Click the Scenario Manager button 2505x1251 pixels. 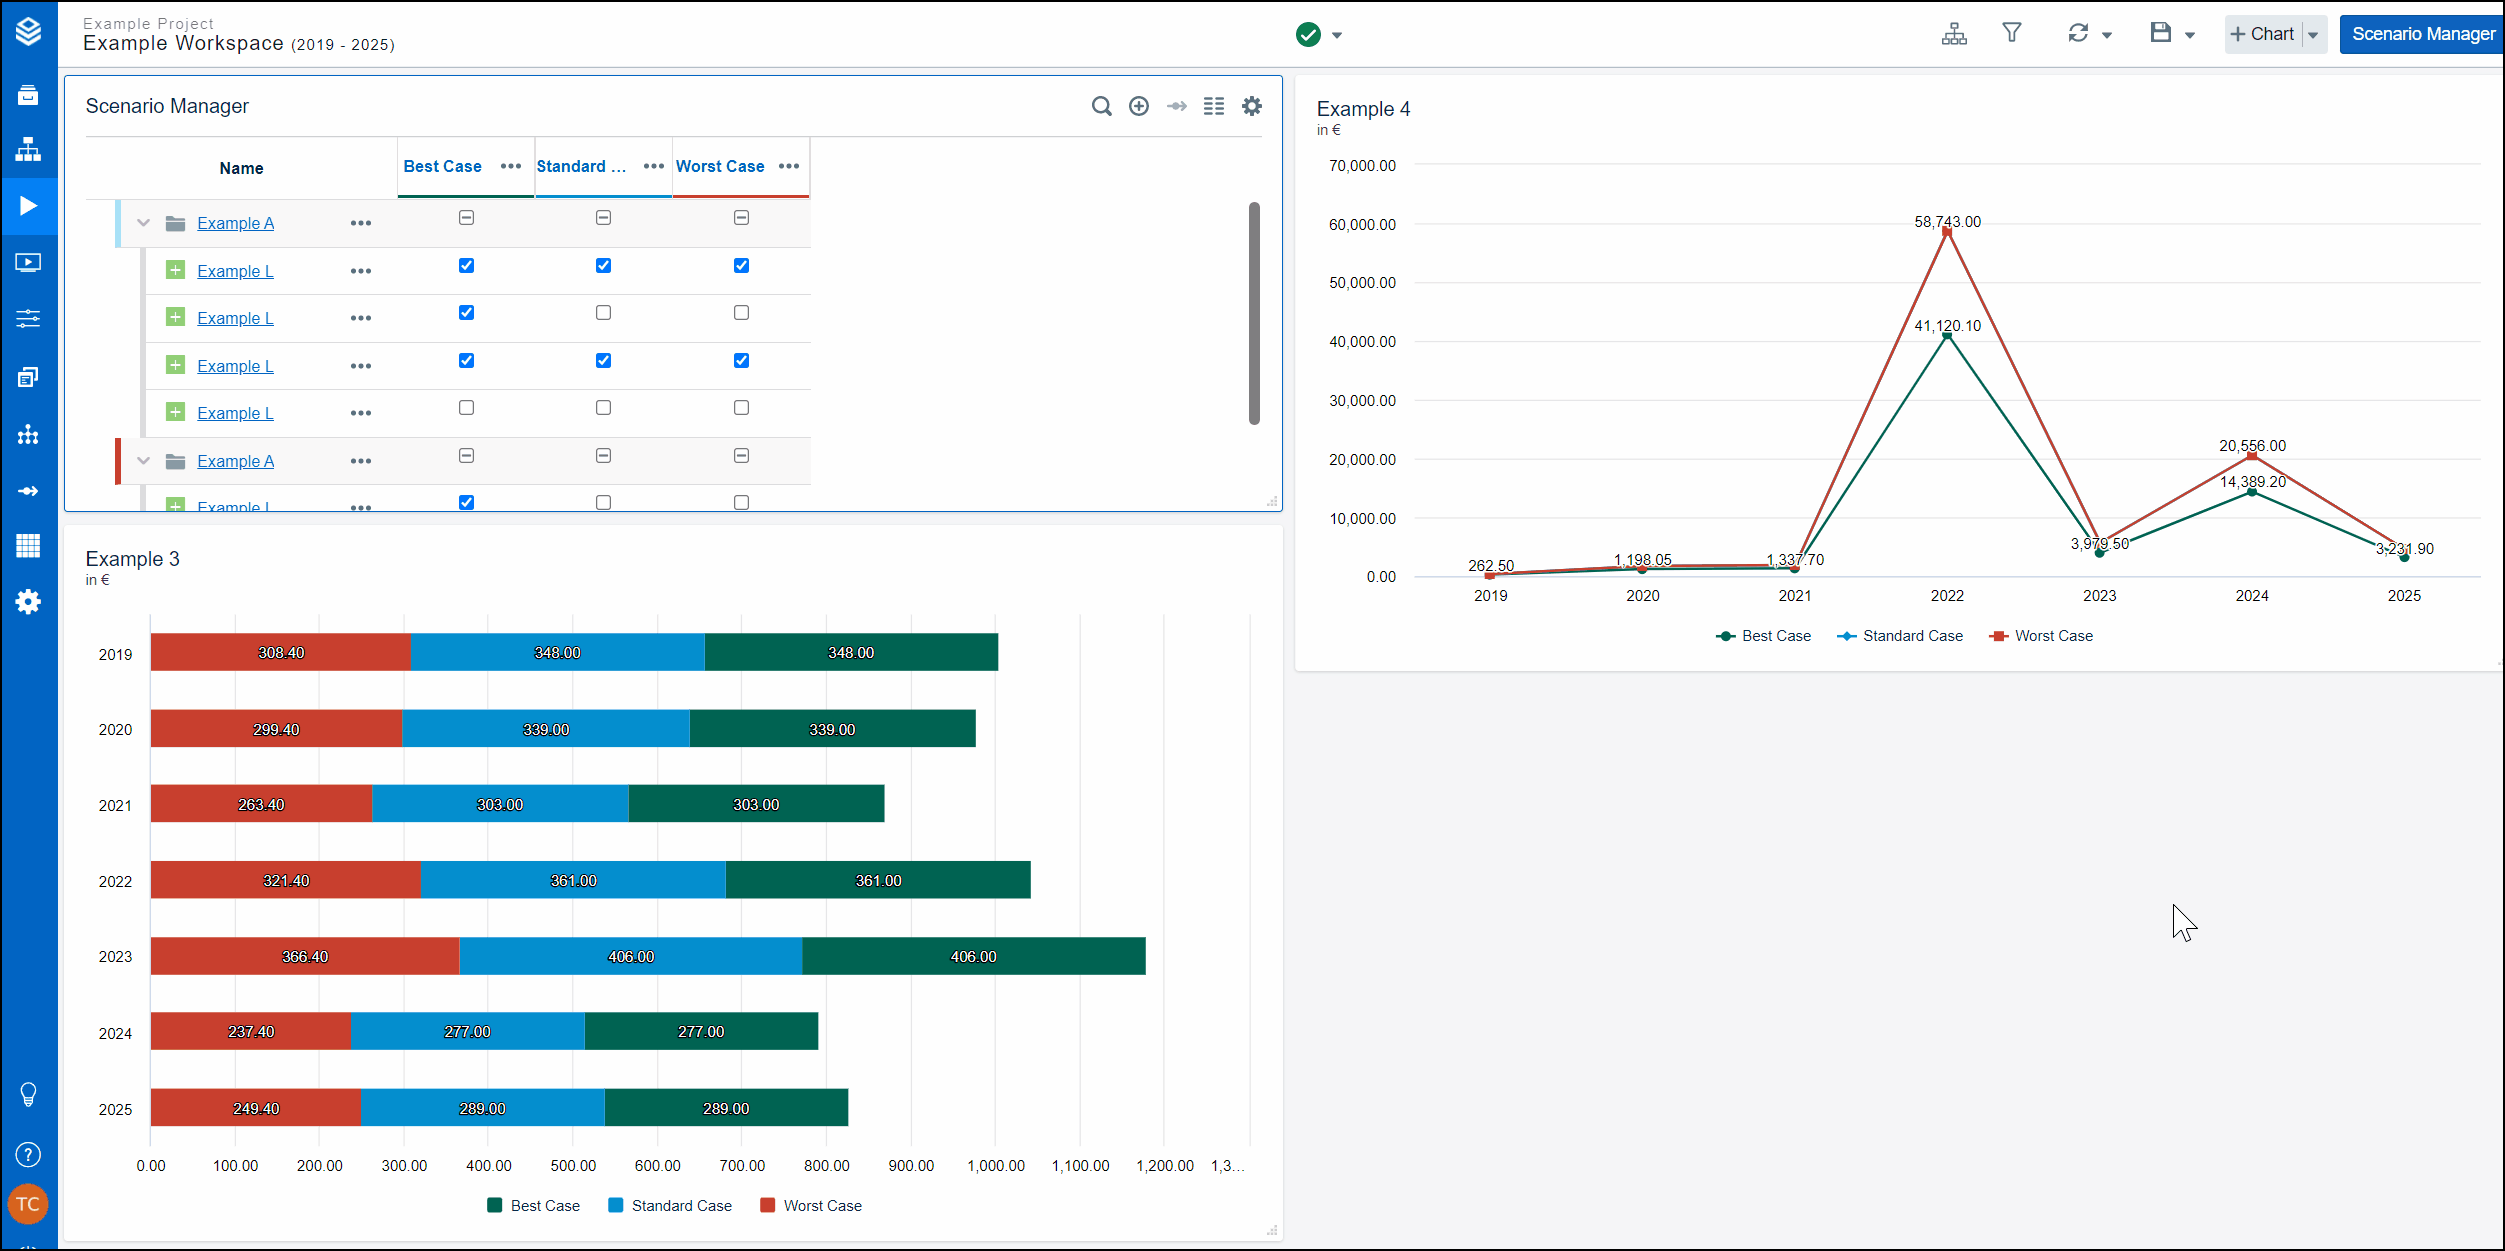tap(2422, 34)
